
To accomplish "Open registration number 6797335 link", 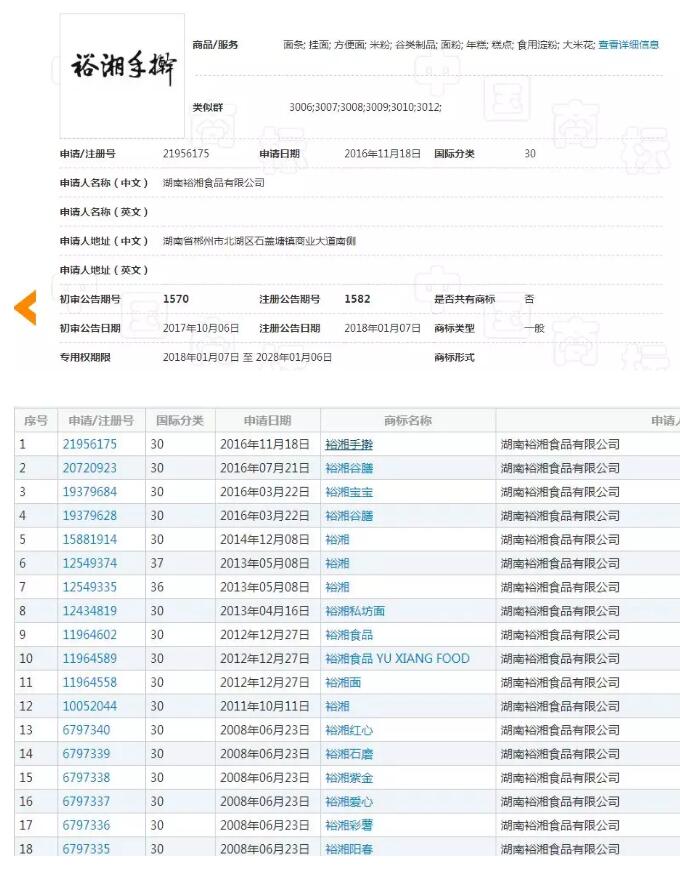I will point(86,849).
